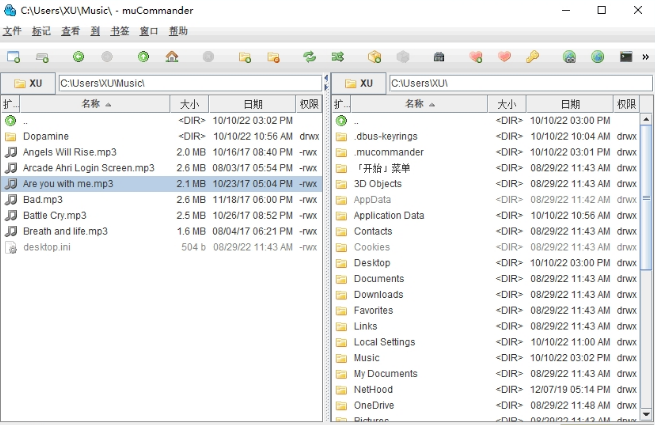Image resolution: width=655 pixels, height=425 pixels.
Task: Edit bookmarks using plain heart icon
Action: pyautogui.click(x=504, y=56)
